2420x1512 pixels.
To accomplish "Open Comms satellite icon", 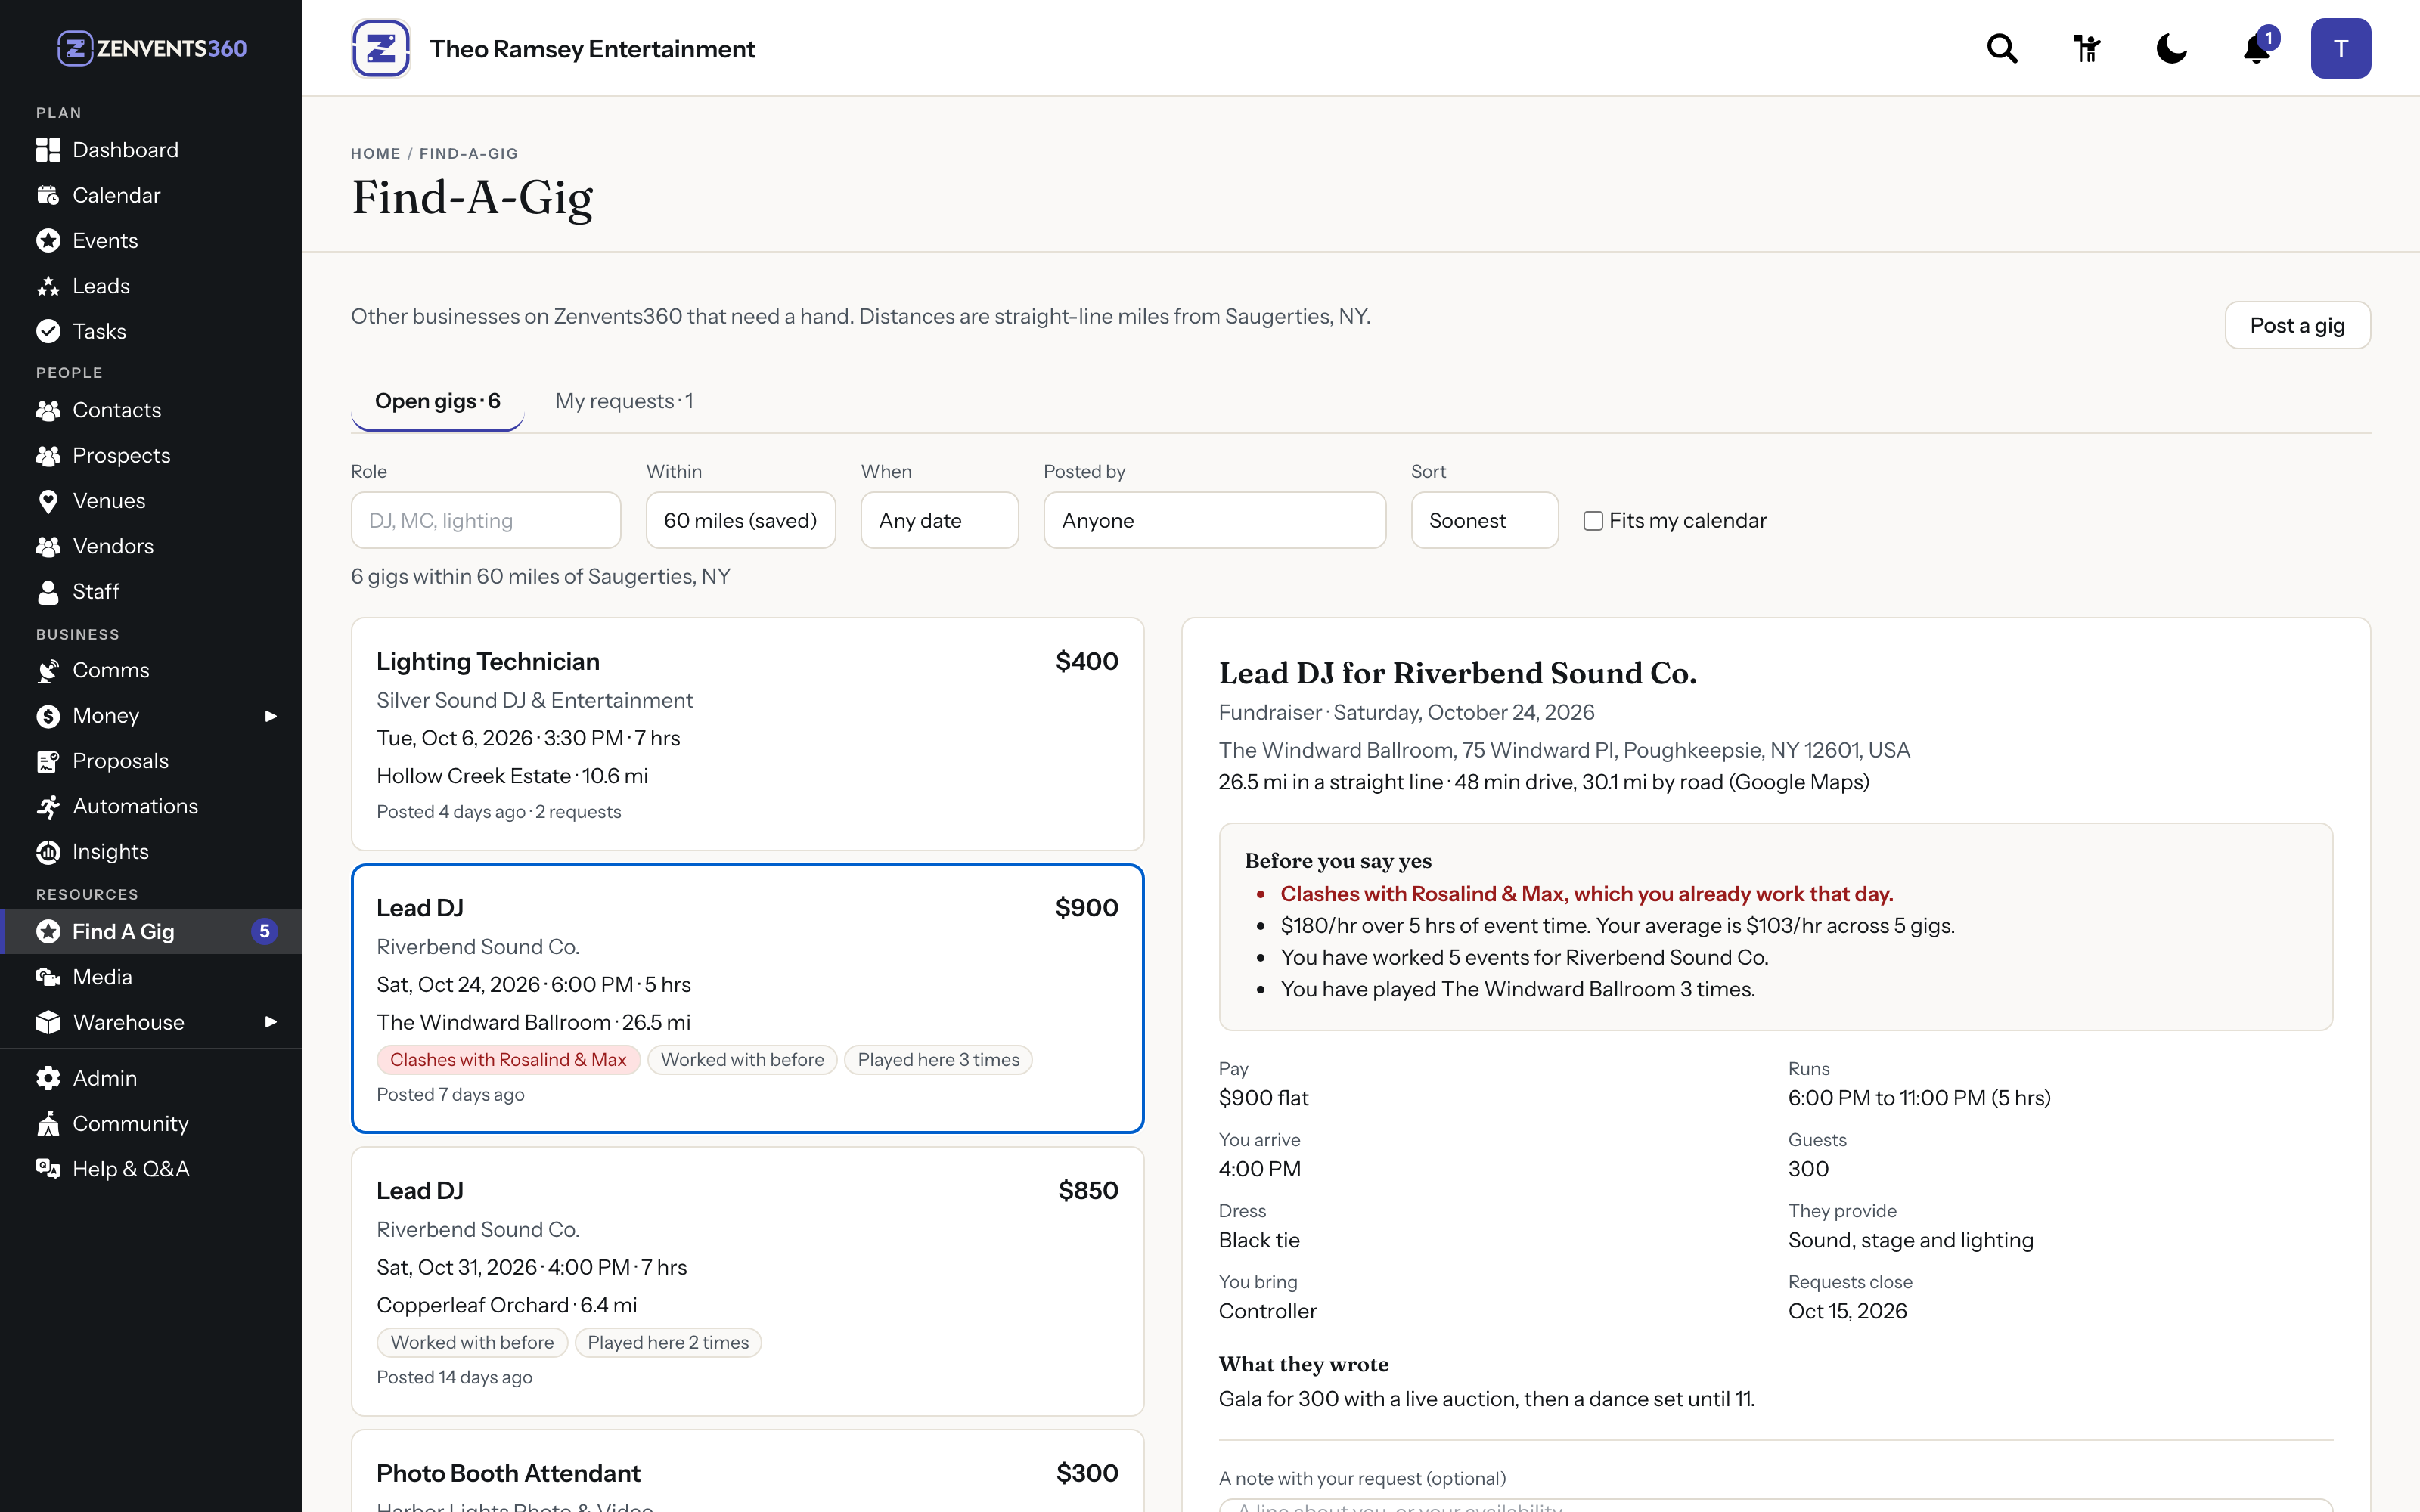I will (48, 671).
